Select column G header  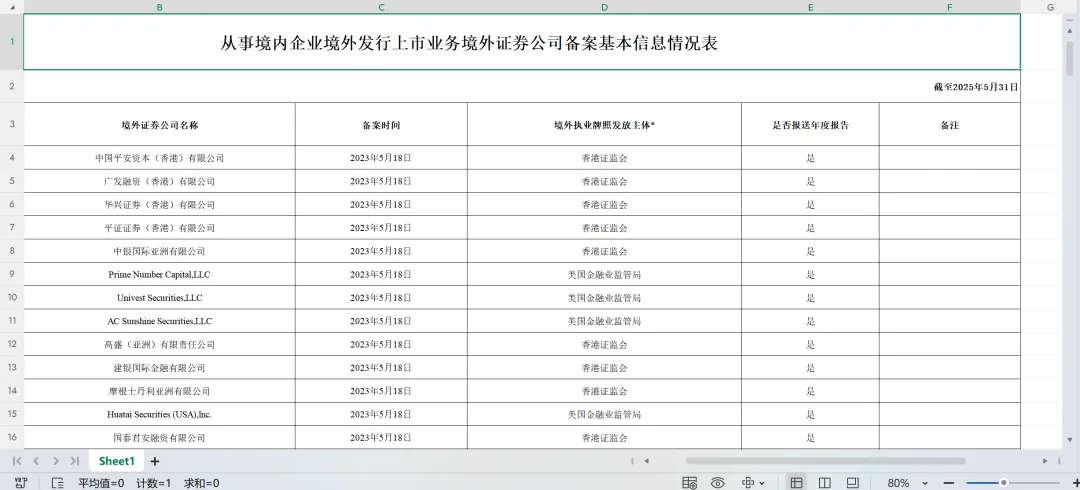1050,7
